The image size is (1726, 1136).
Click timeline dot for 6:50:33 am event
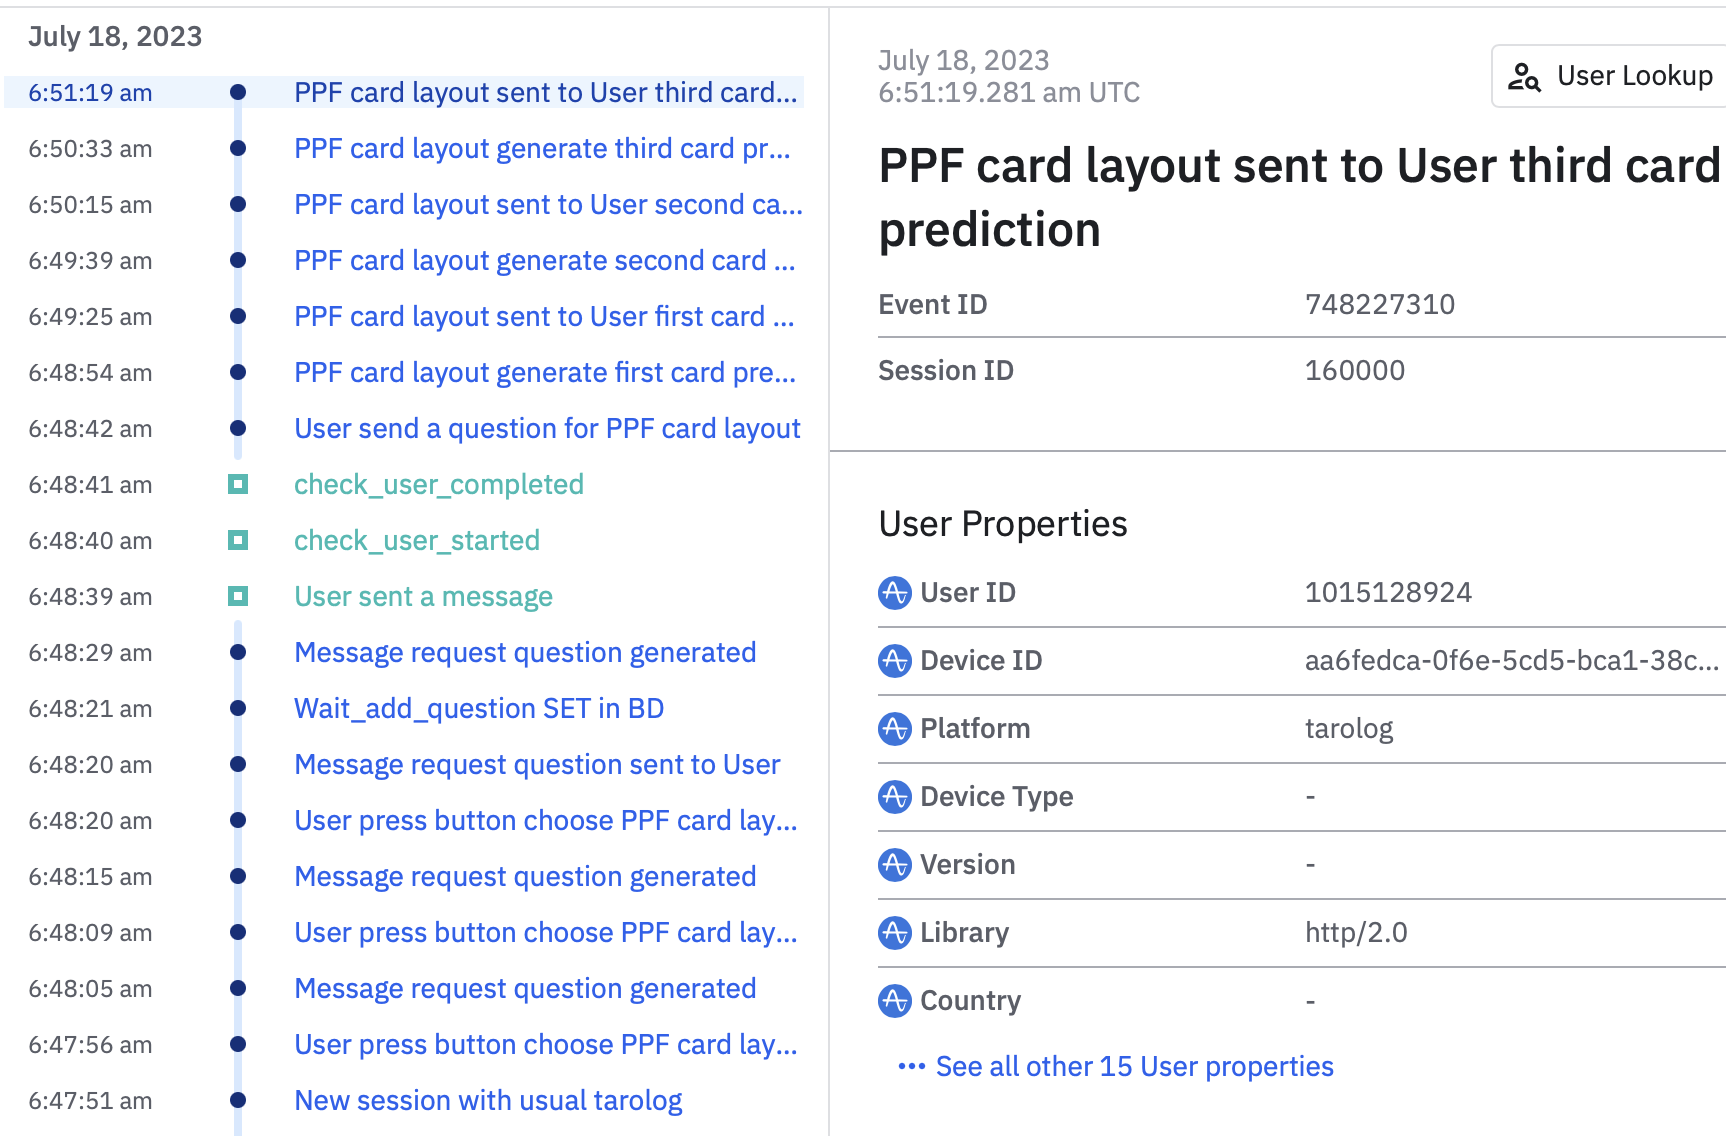coord(238,149)
